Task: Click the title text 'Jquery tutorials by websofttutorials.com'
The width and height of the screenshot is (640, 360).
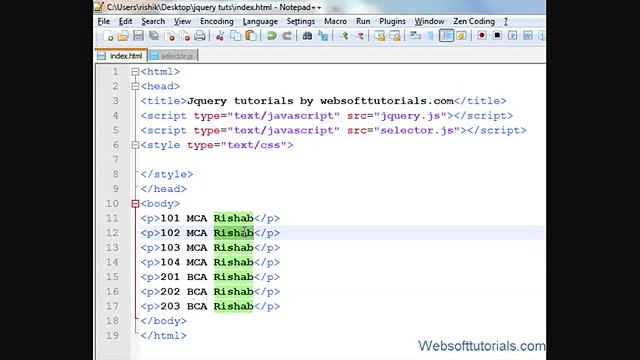Action: [x=320, y=101]
